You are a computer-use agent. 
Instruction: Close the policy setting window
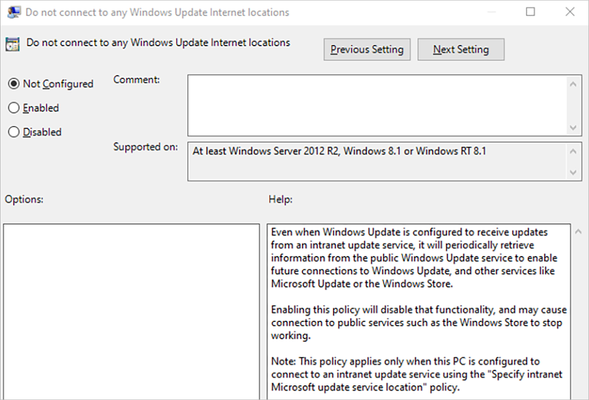click(x=570, y=12)
